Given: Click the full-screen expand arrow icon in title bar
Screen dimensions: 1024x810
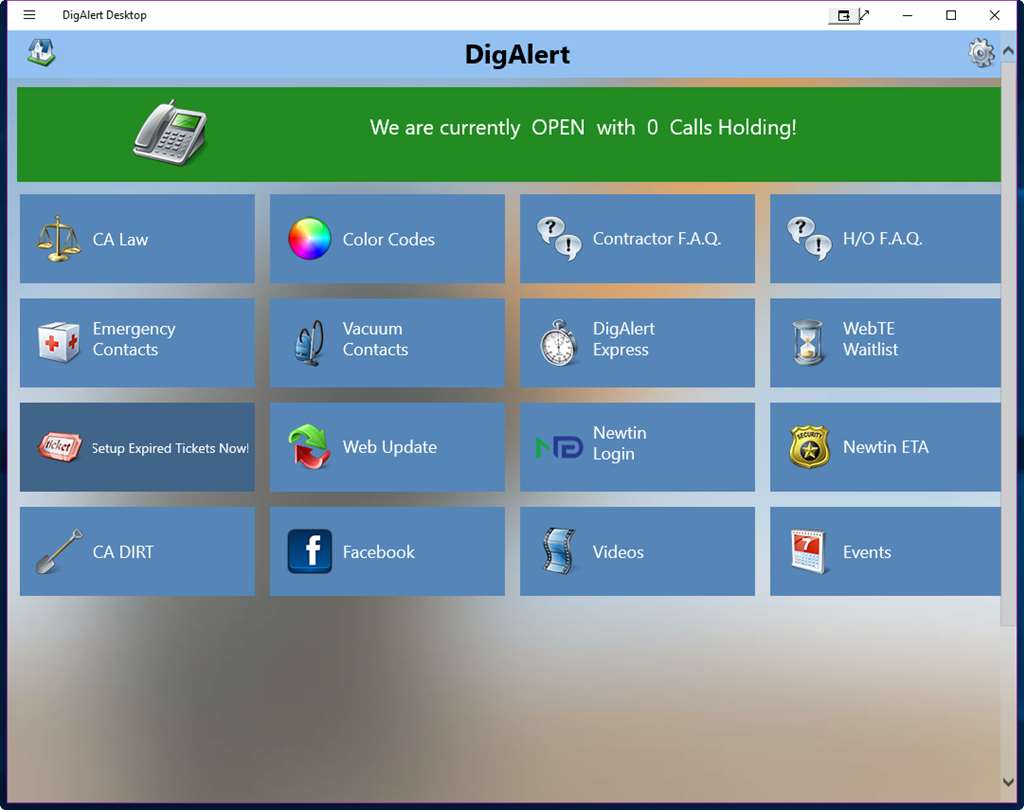Looking at the screenshot, I should (864, 14).
